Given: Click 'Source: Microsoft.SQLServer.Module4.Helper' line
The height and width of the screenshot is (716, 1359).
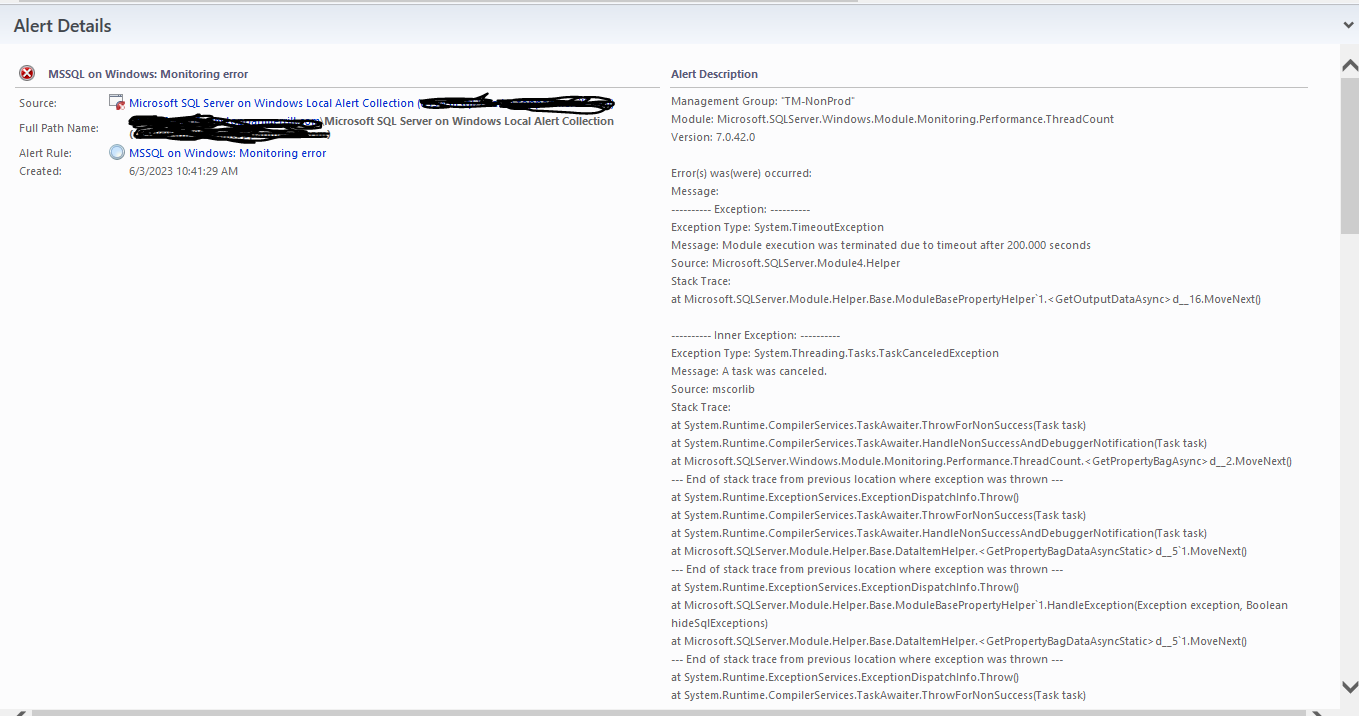Looking at the screenshot, I should click(x=785, y=263).
